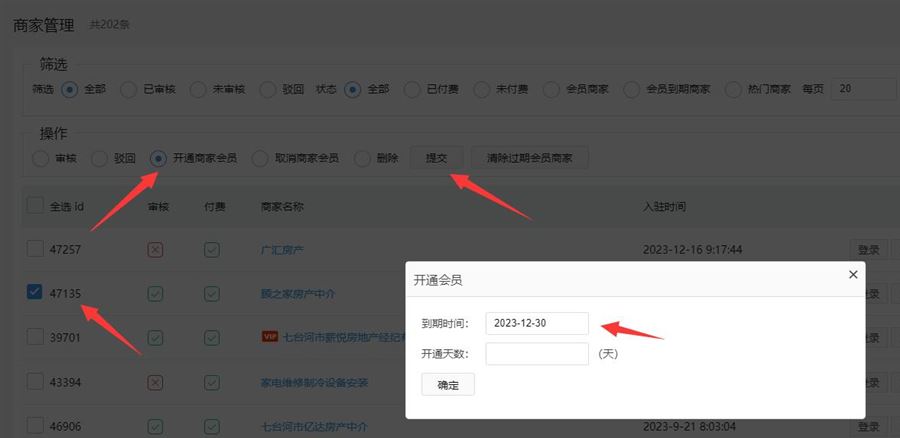This screenshot has height=438, width=900.
Task: Click red X audit icon for 47257
Action: click(155, 249)
